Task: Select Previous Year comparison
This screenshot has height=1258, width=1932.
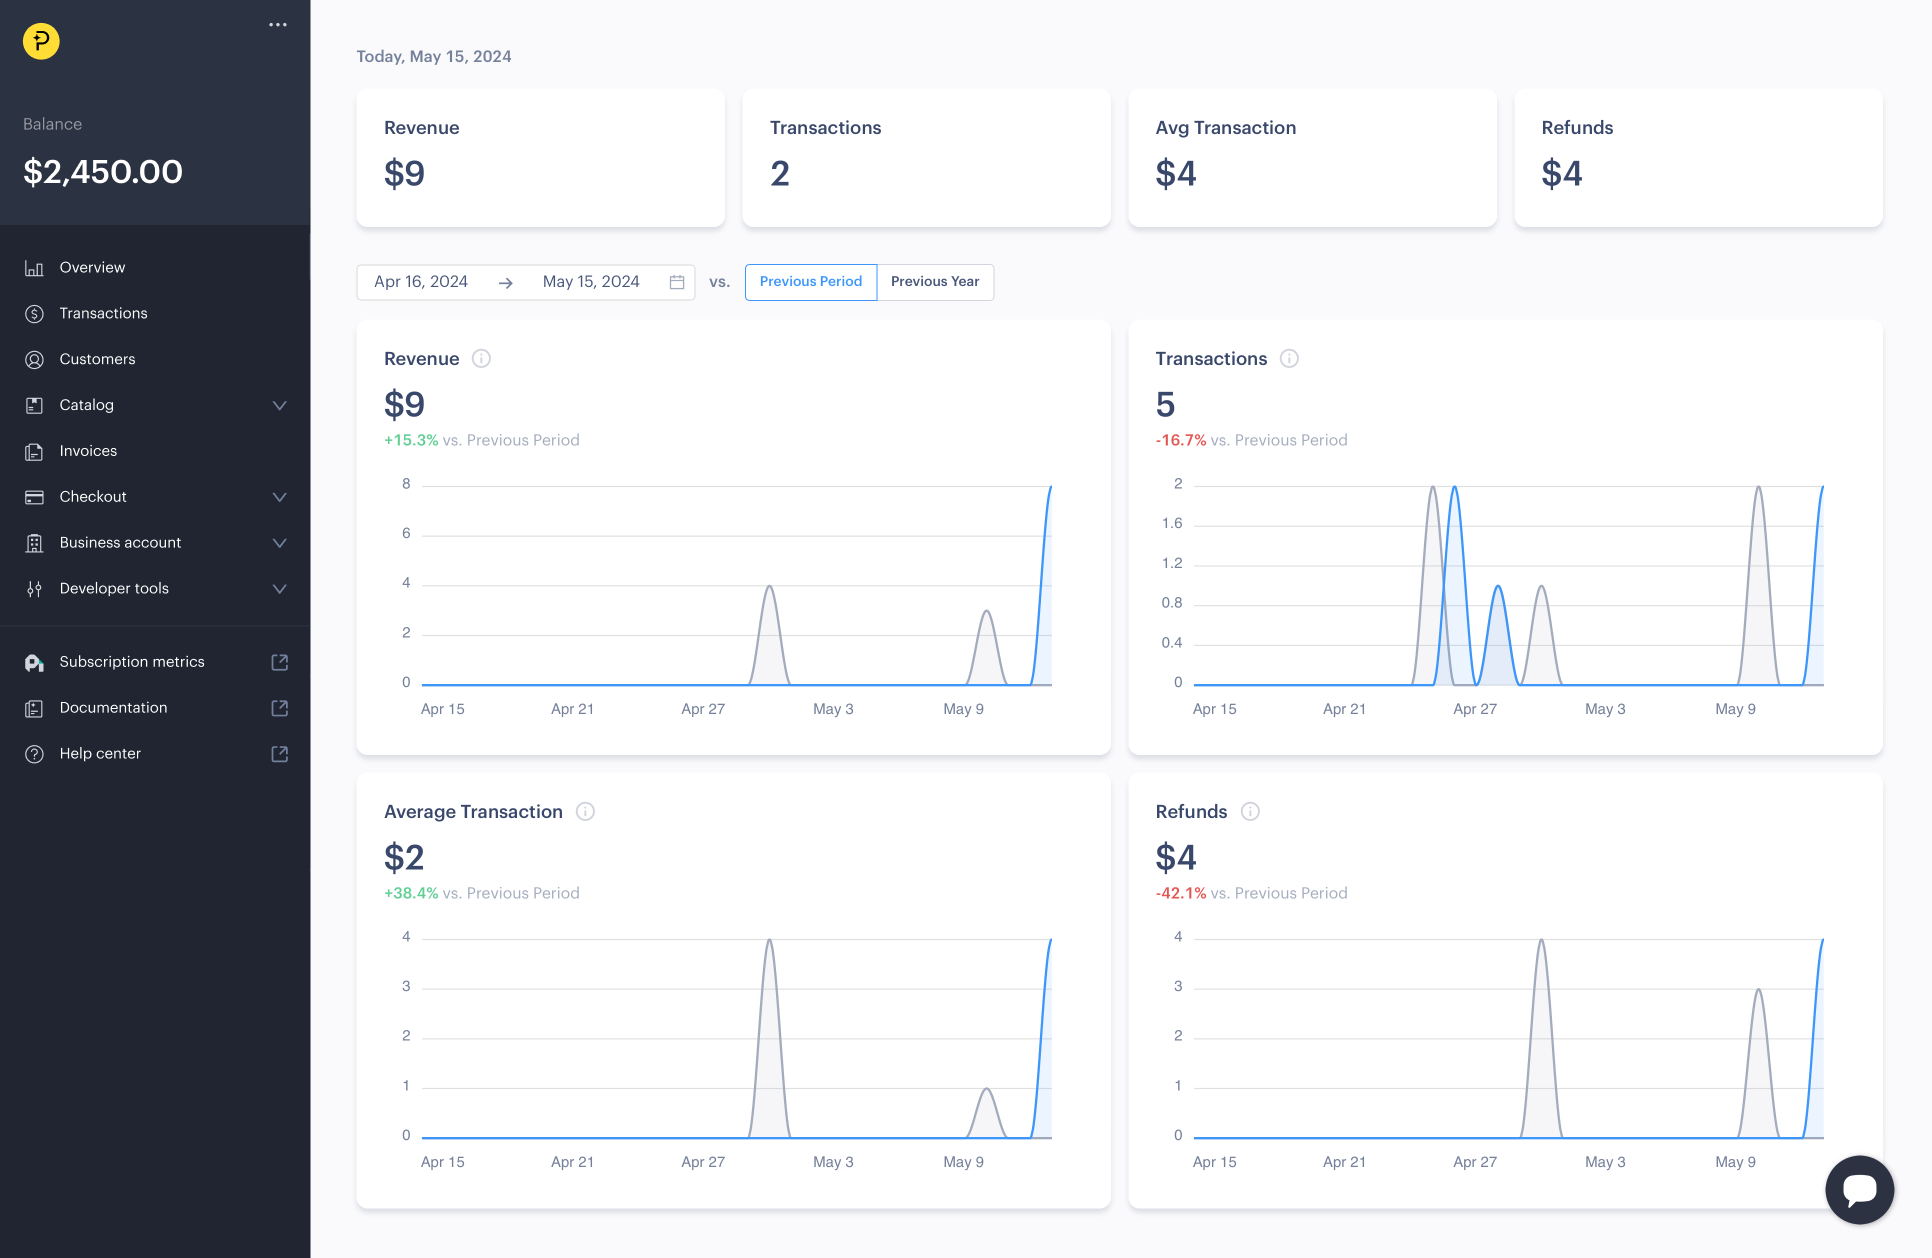Action: [x=935, y=282]
